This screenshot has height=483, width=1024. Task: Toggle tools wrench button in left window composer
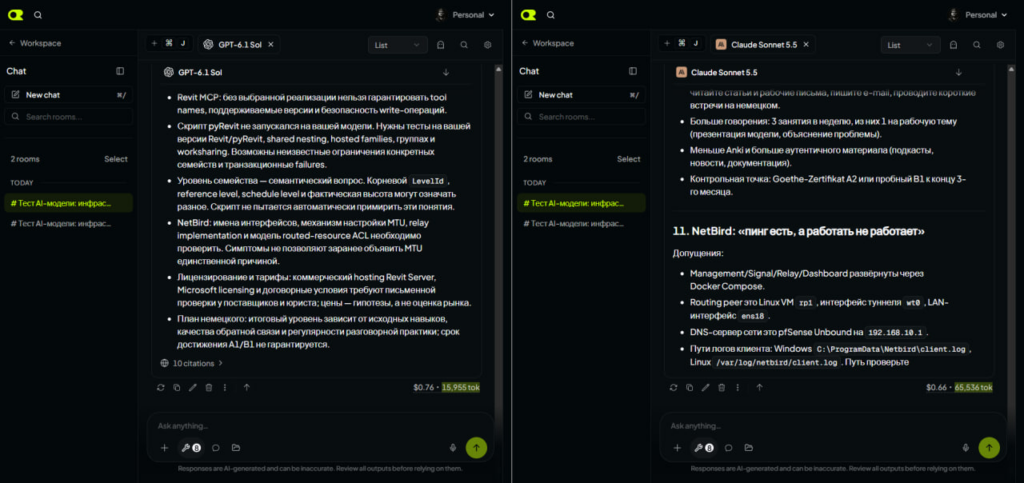click(x=190, y=448)
